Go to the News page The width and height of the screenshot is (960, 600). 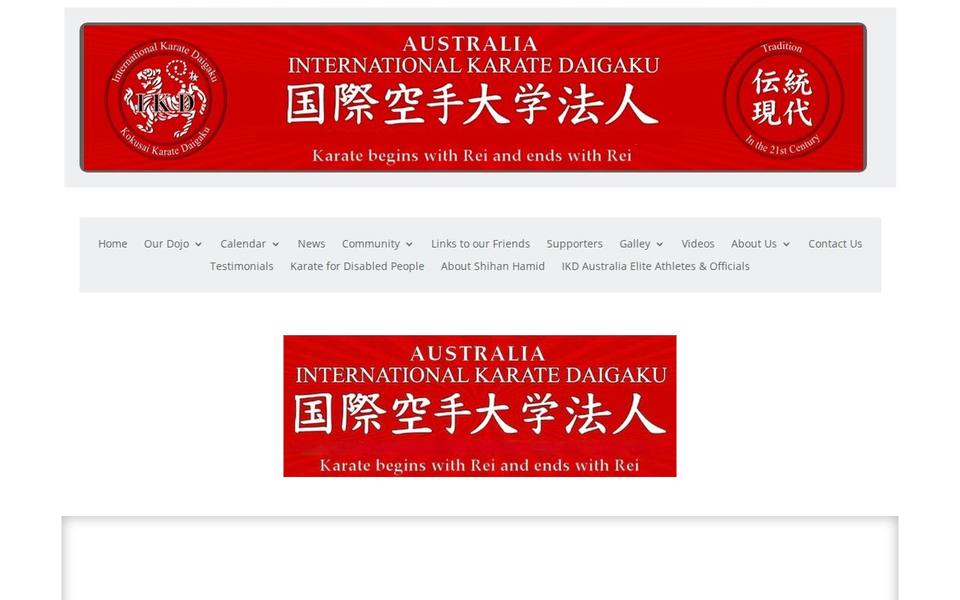(311, 244)
